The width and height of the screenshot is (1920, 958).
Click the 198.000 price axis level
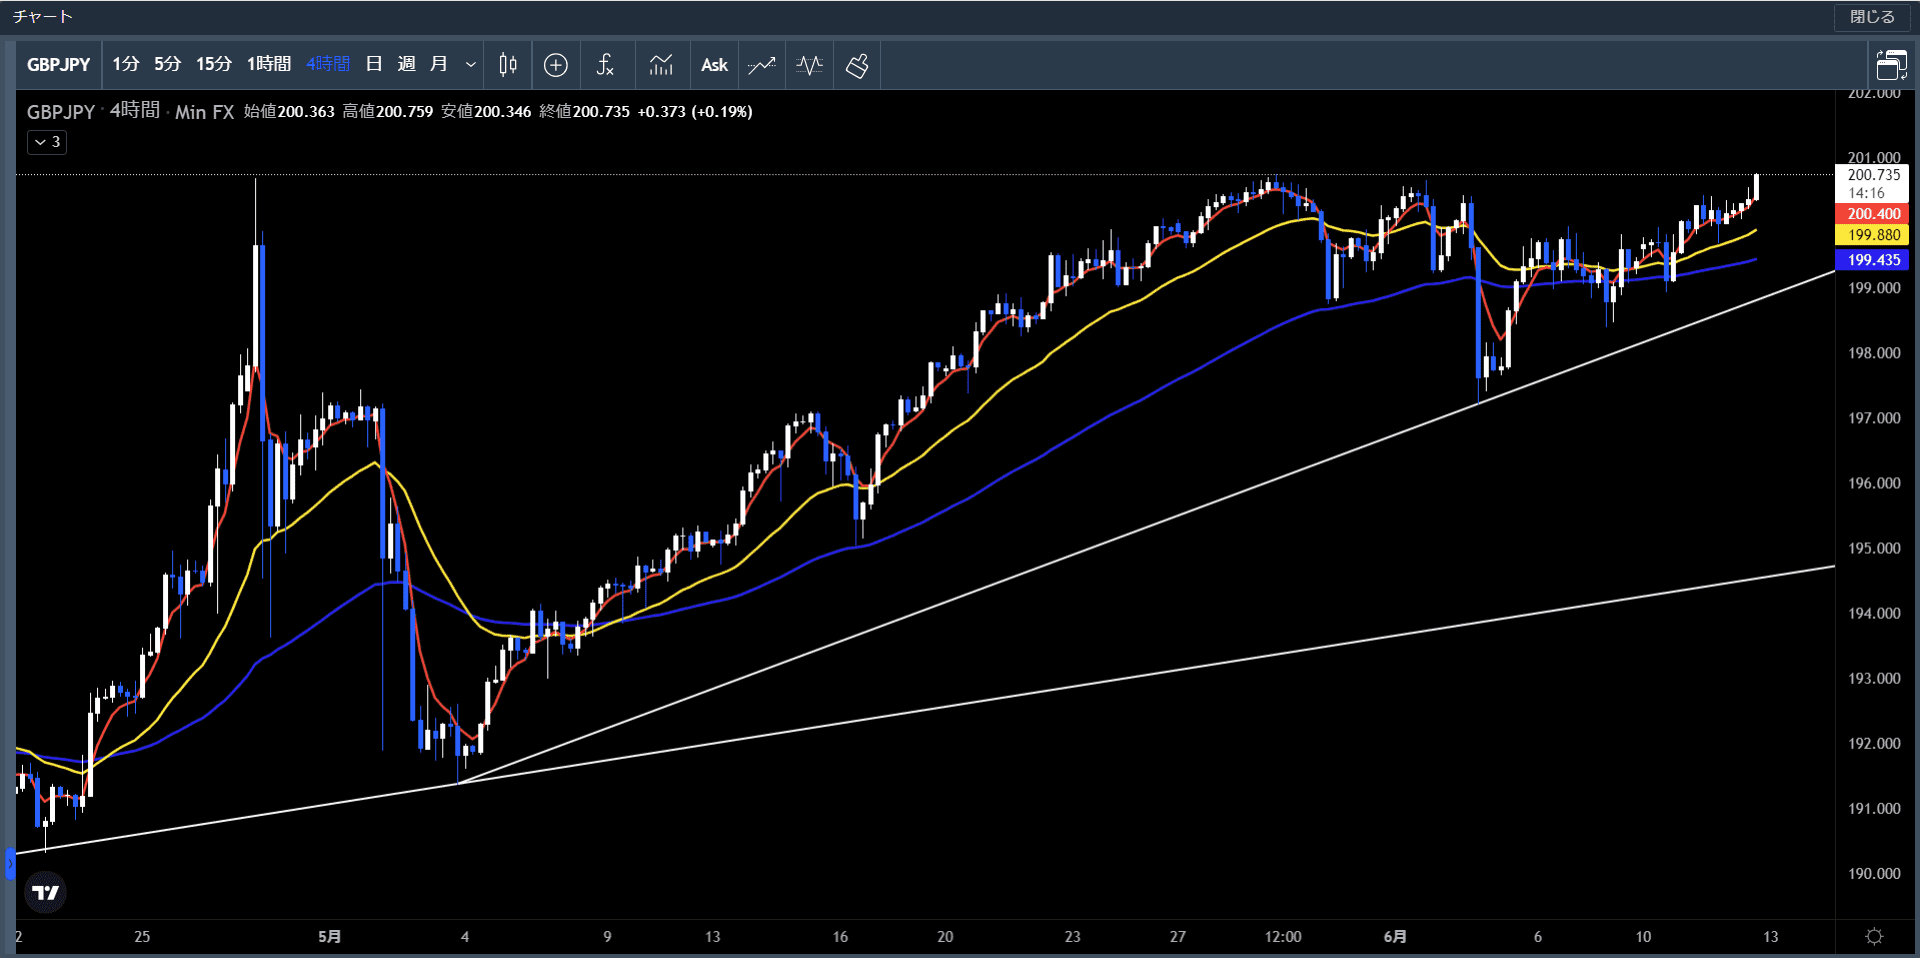1874,353
